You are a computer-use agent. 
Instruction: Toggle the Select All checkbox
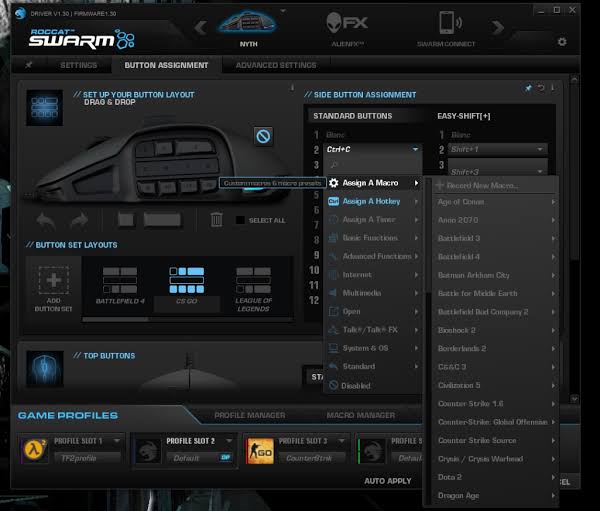point(240,220)
